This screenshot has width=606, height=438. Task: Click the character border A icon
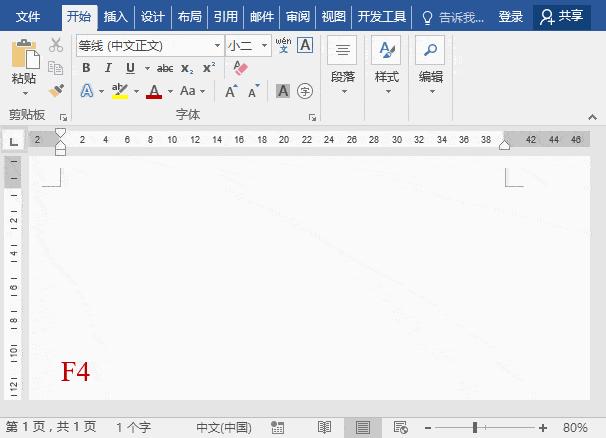[305, 45]
